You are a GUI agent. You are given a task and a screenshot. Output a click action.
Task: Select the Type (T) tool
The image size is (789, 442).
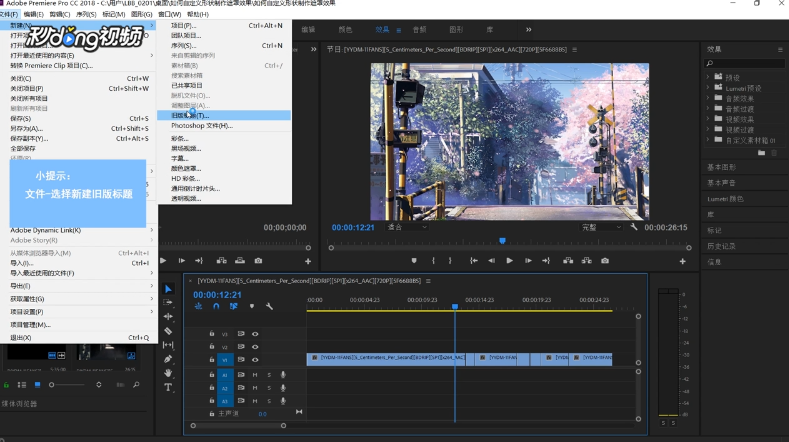point(168,387)
